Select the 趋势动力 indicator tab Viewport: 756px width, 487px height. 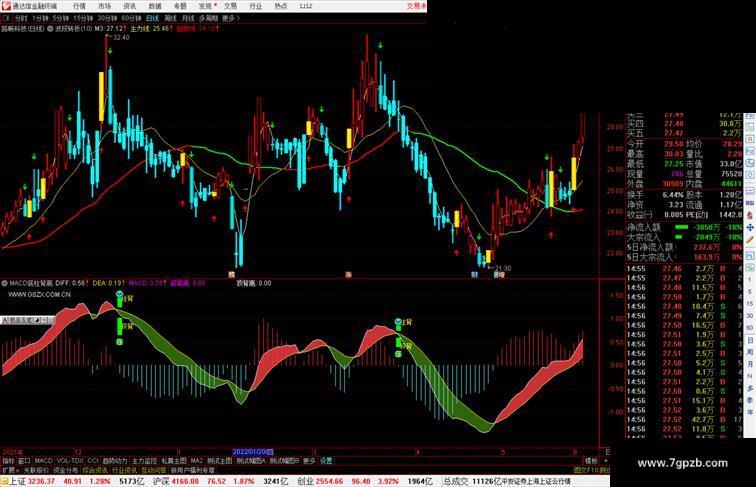point(115,461)
